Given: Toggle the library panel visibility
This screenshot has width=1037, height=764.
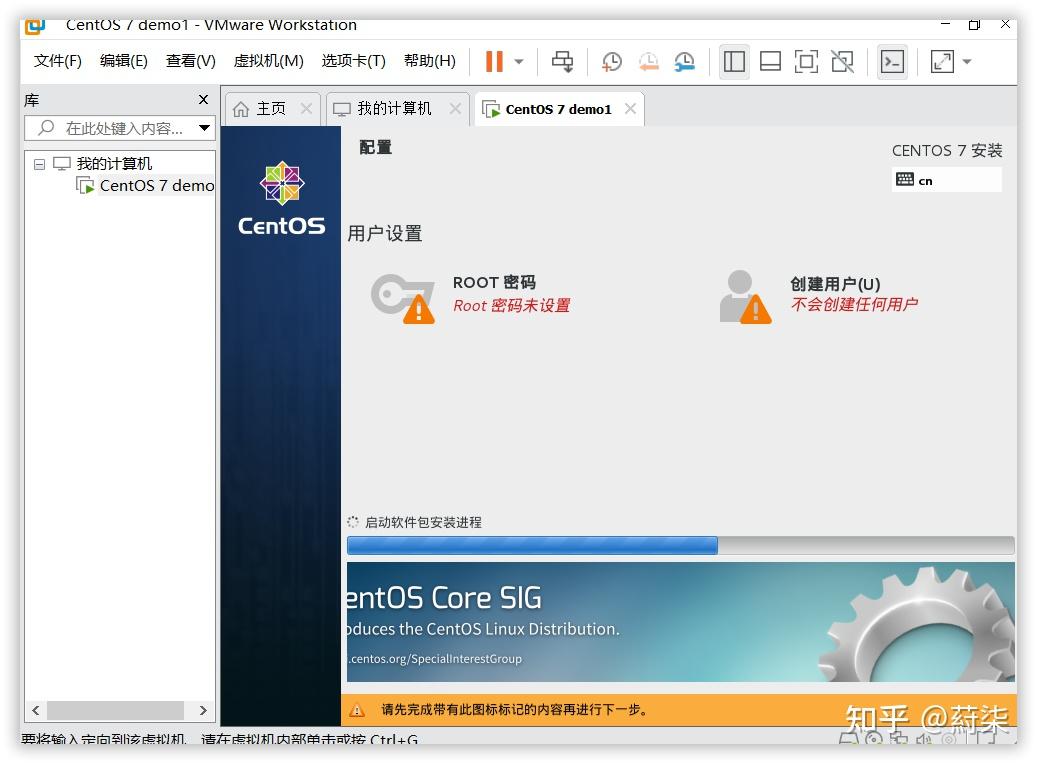Looking at the screenshot, I should point(734,61).
